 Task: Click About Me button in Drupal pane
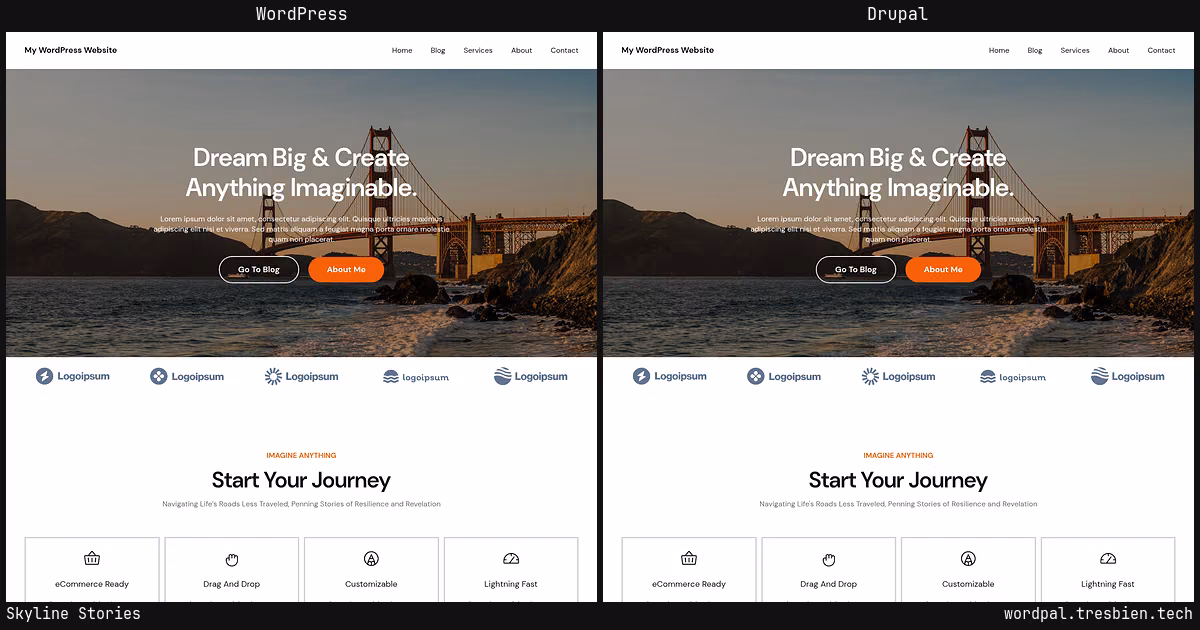pos(943,269)
